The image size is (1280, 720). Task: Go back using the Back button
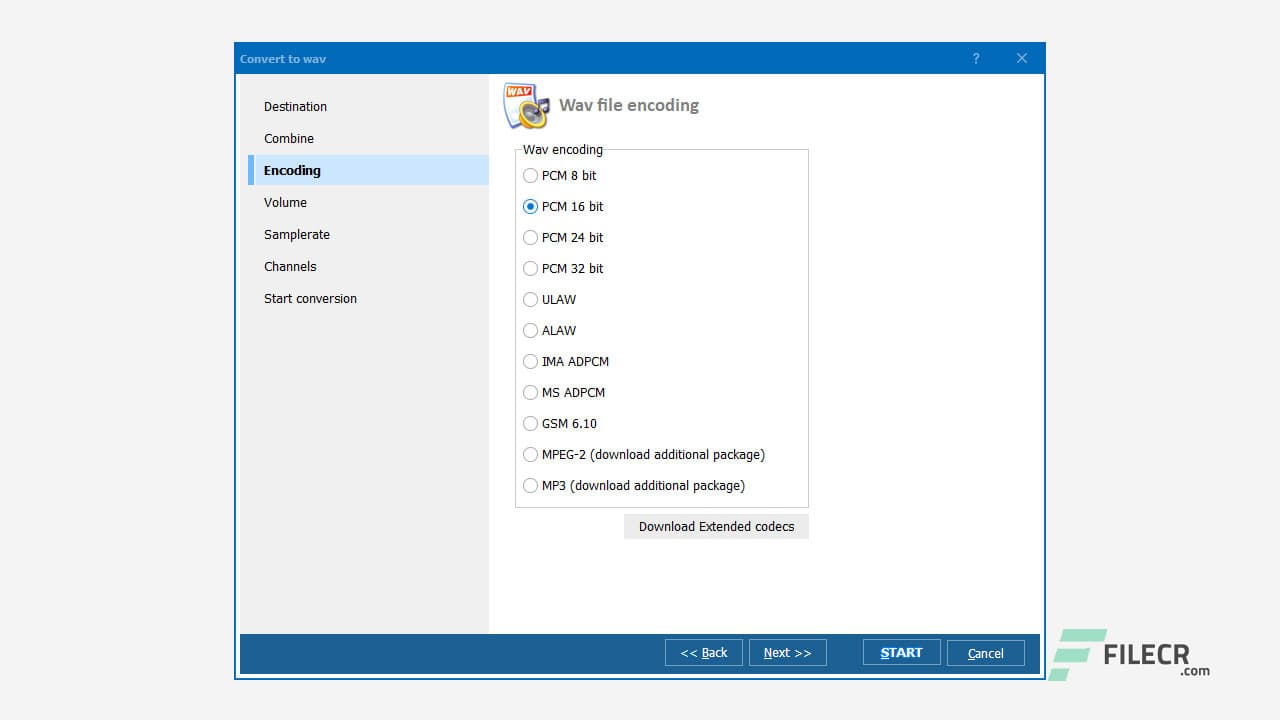704,652
